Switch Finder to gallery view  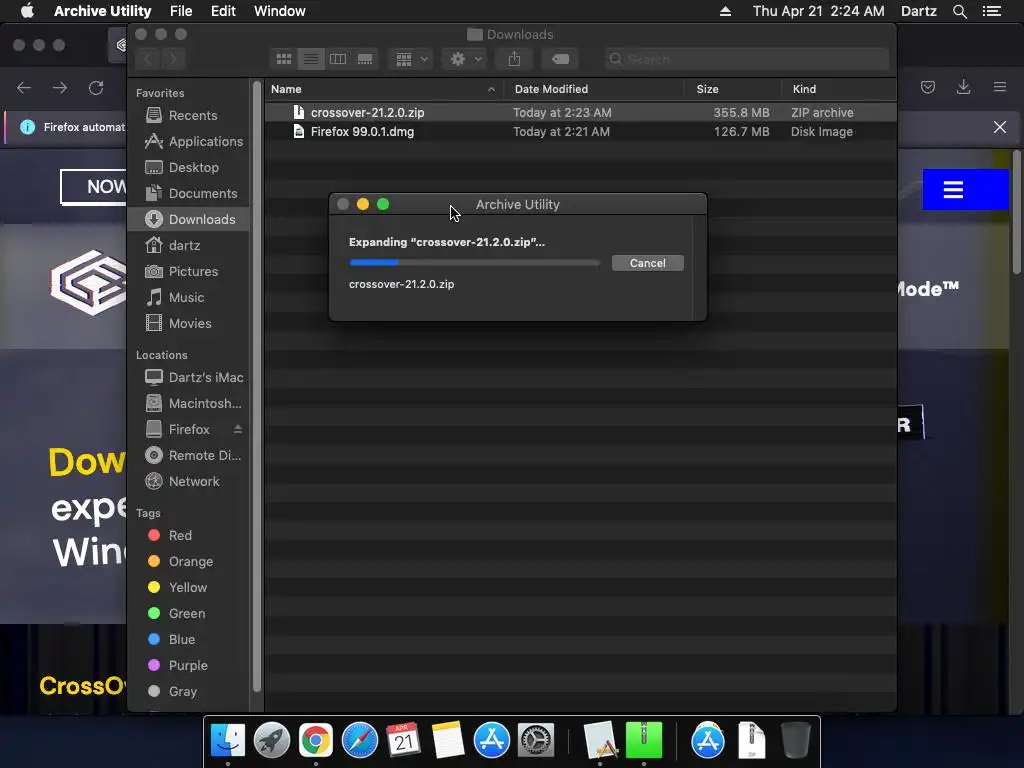pyautogui.click(x=365, y=59)
